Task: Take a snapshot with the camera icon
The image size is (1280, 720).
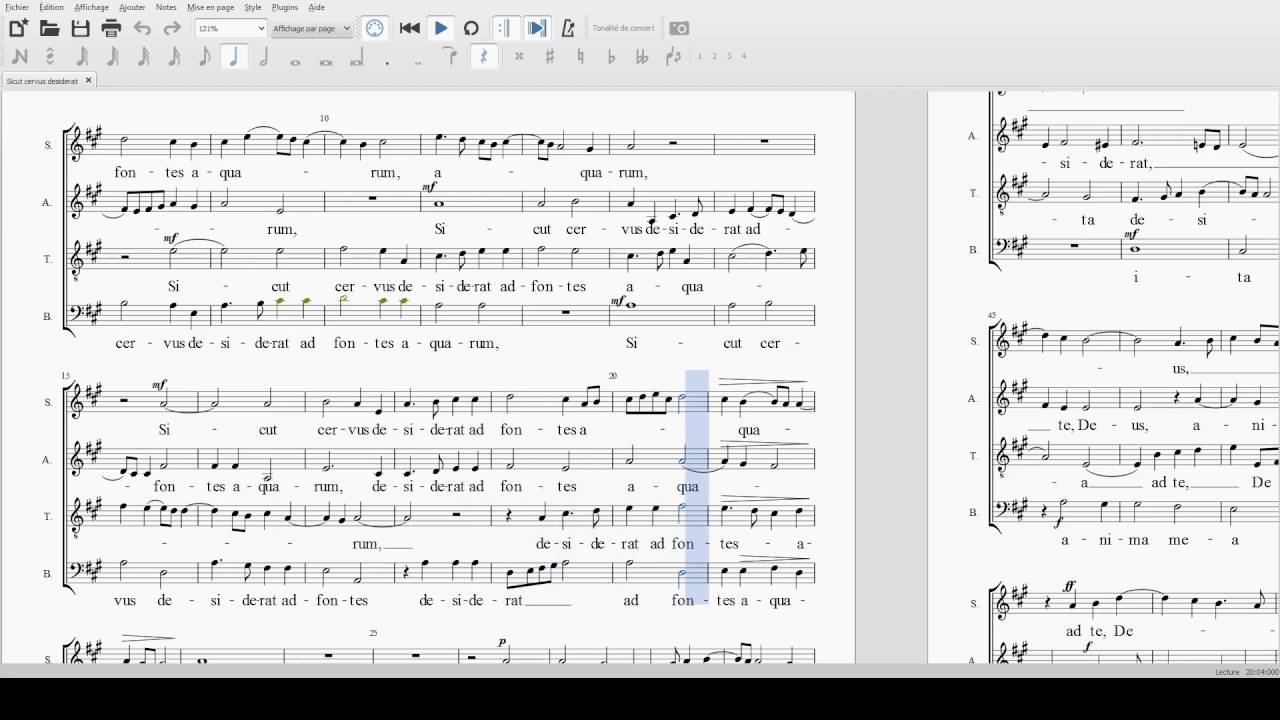Action: 679,28
